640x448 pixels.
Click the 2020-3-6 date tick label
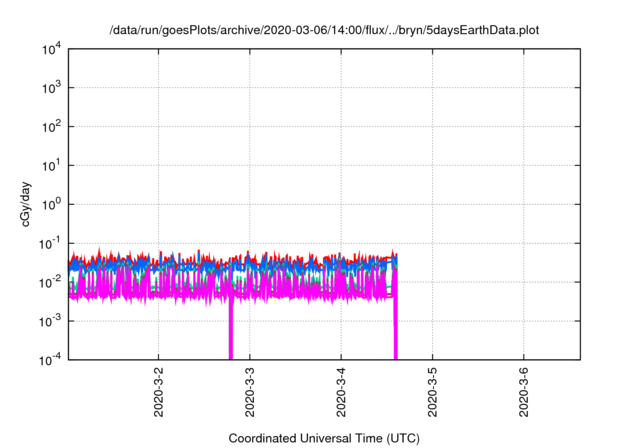[x=524, y=392]
